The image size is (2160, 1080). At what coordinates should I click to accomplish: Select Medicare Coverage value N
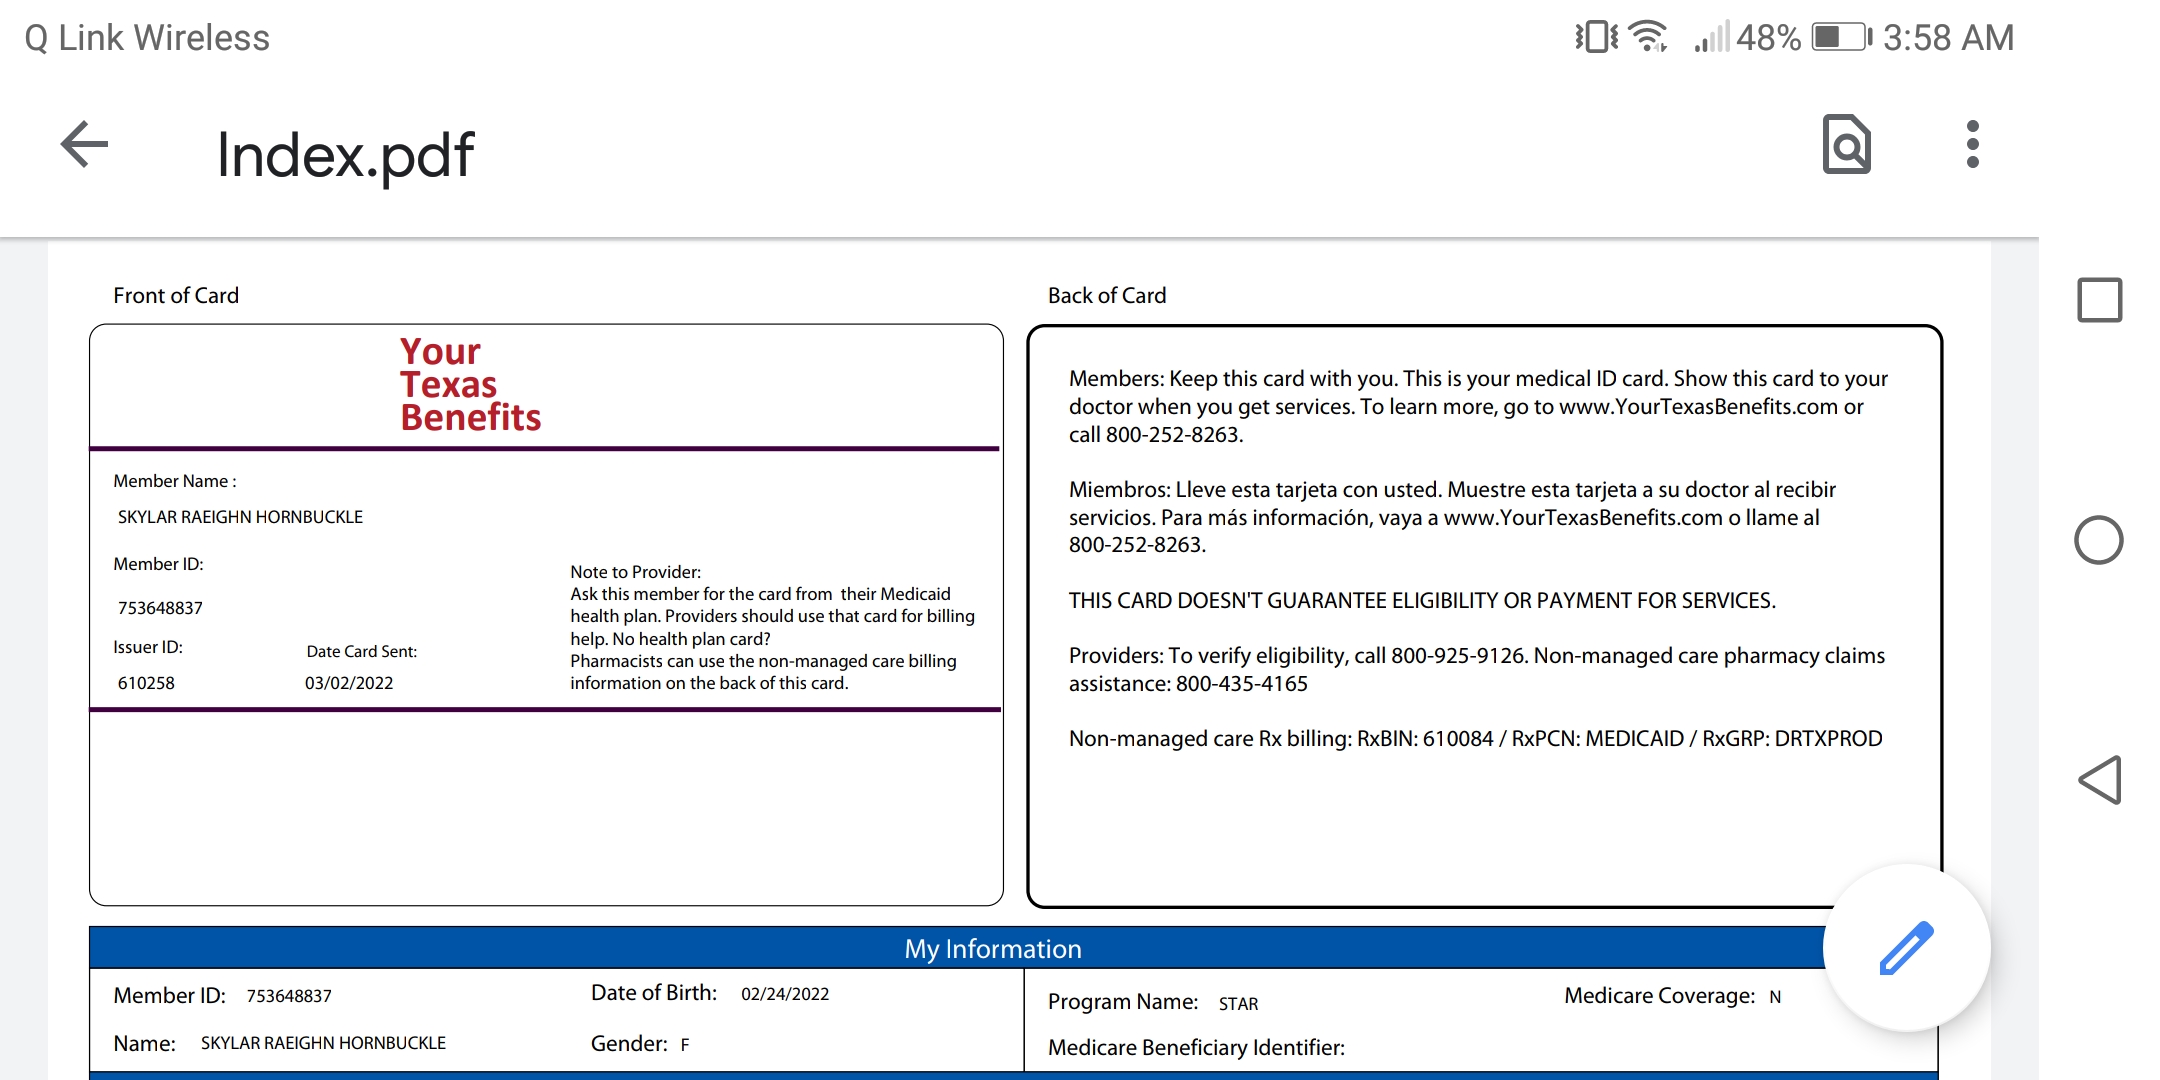1775,997
